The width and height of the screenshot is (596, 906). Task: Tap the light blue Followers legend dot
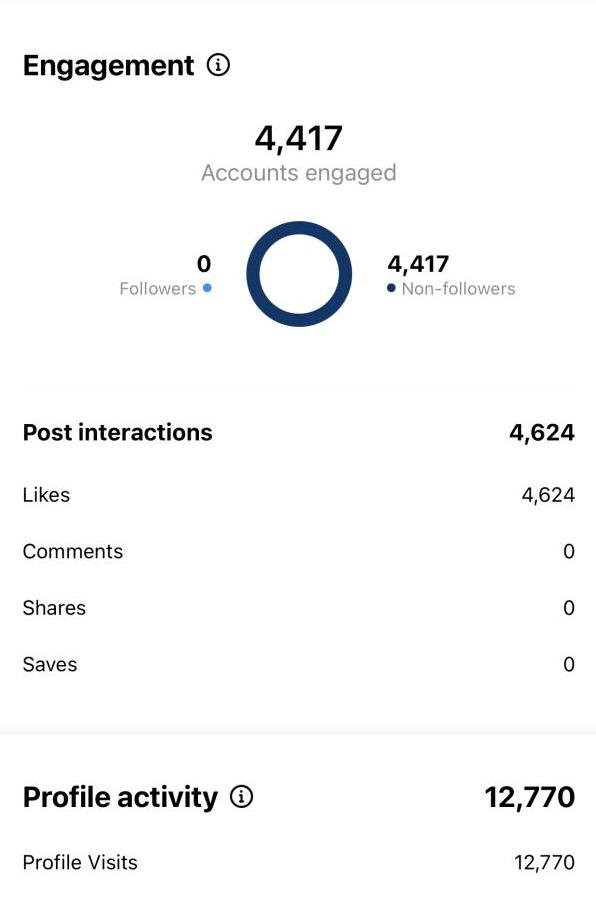point(207,288)
